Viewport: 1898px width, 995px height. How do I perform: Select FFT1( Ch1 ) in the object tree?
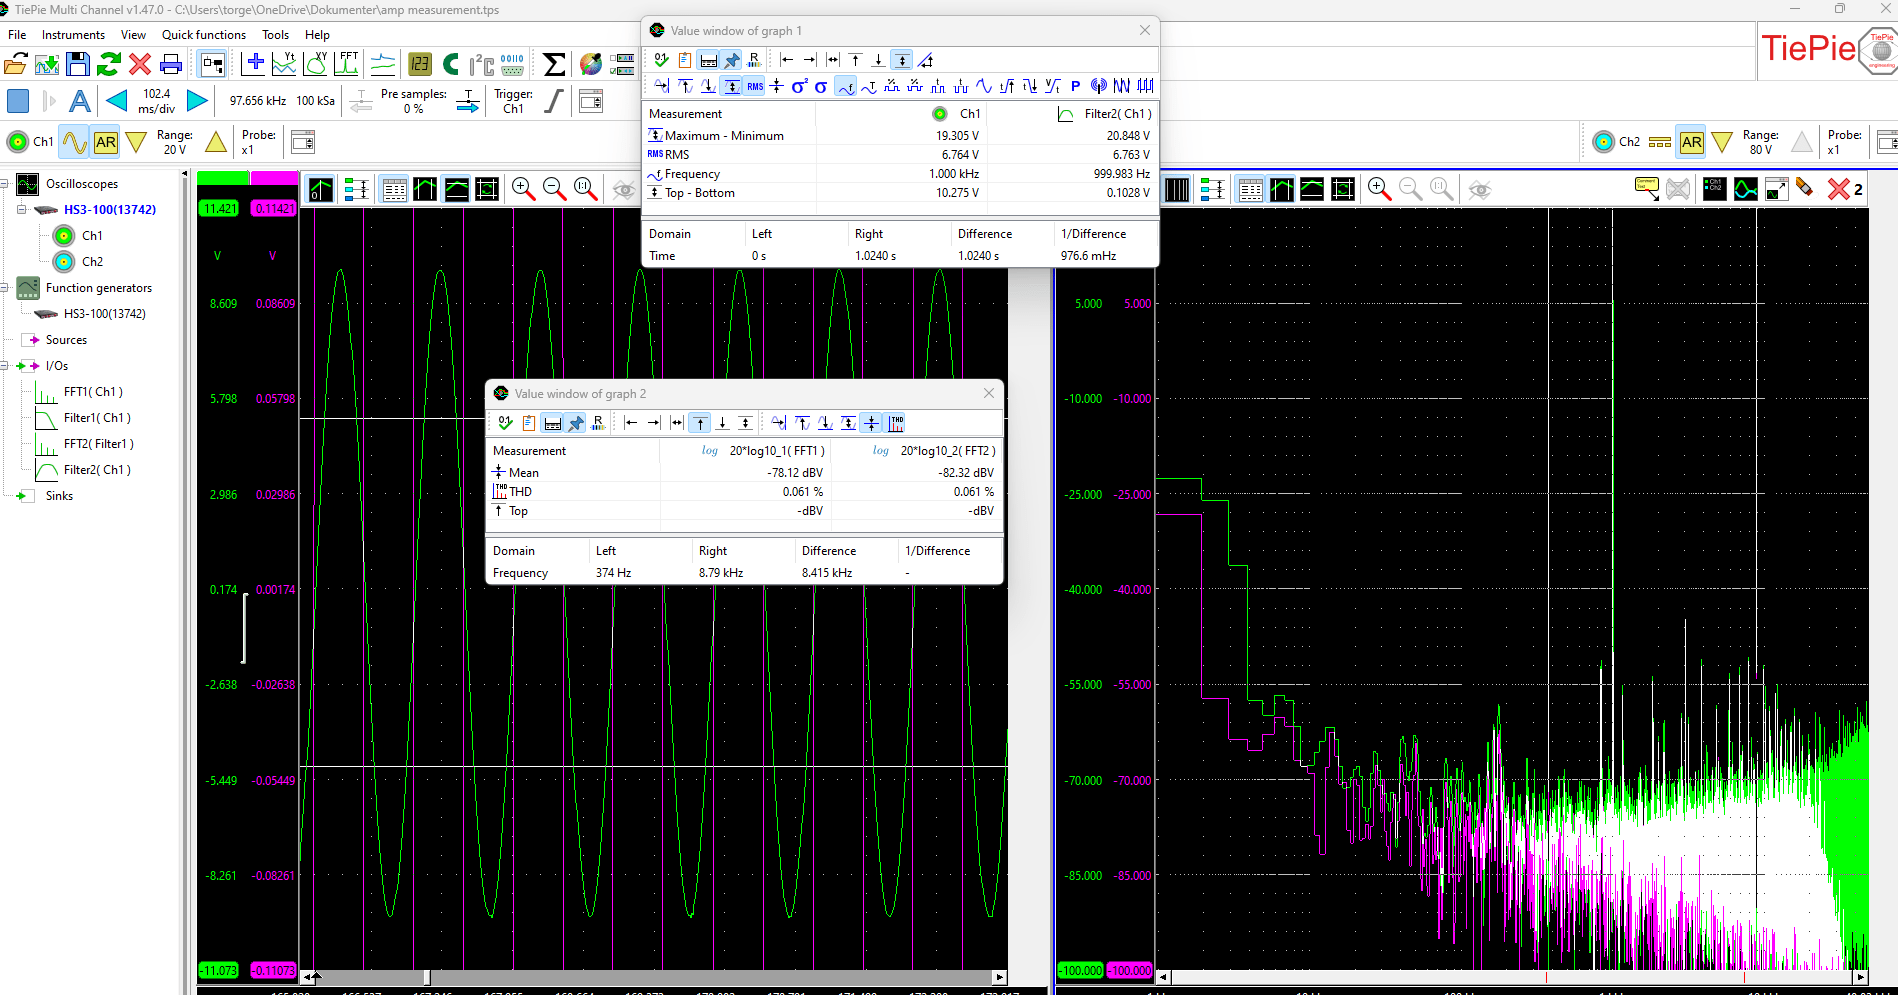(x=93, y=392)
